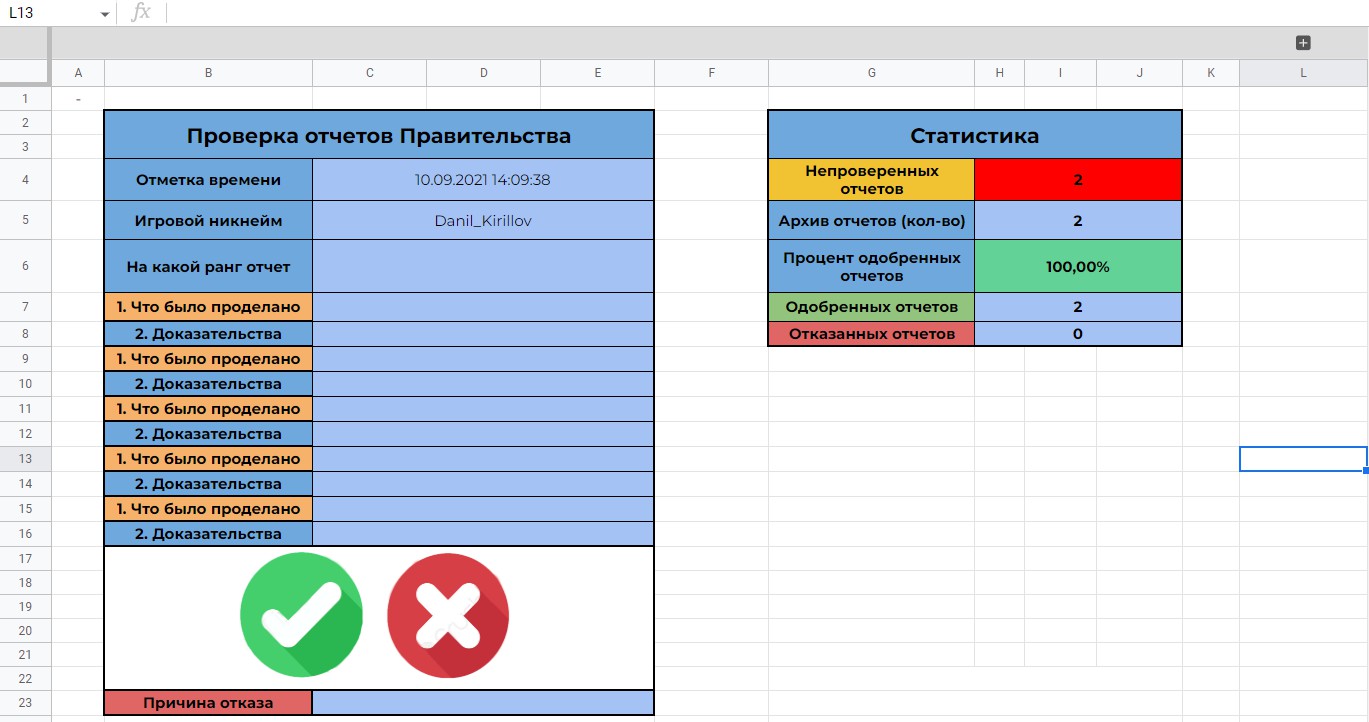Select '1. Что было проделано' in row 11
The height and width of the screenshot is (722, 1369).
[208, 409]
